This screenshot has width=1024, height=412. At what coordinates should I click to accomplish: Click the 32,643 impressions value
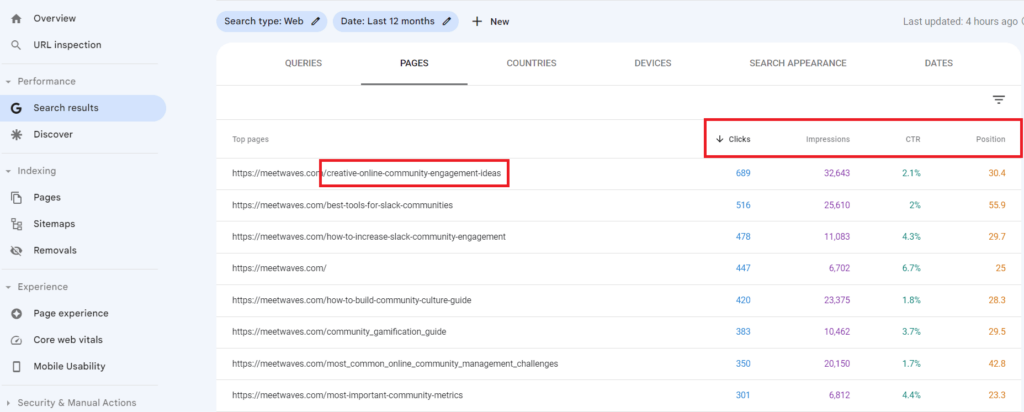click(835, 174)
